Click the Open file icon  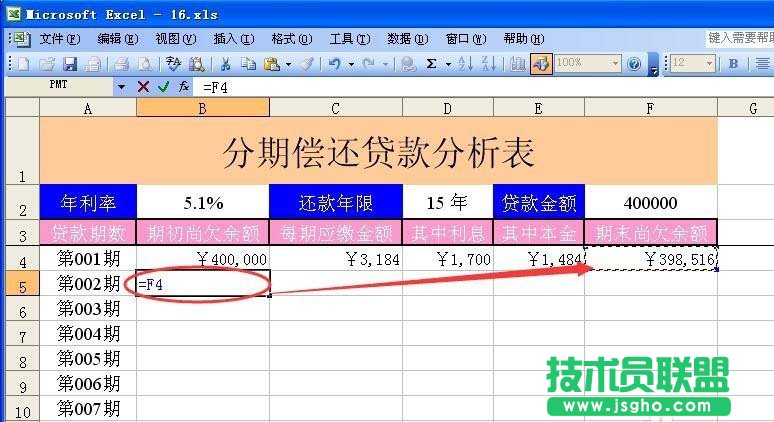point(47,64)
